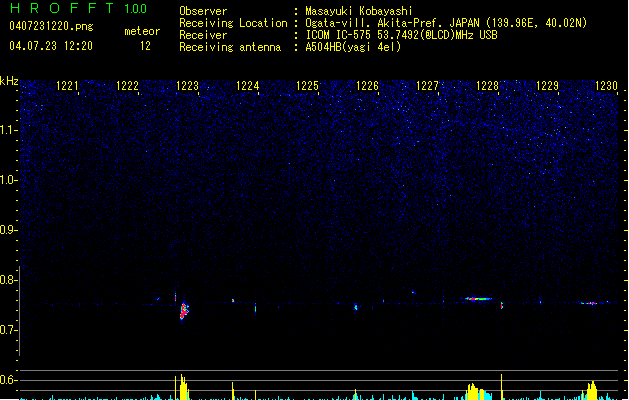The image size is (629, 400).
Task: Click the 1223 time marker
Action: coord(187,86)
